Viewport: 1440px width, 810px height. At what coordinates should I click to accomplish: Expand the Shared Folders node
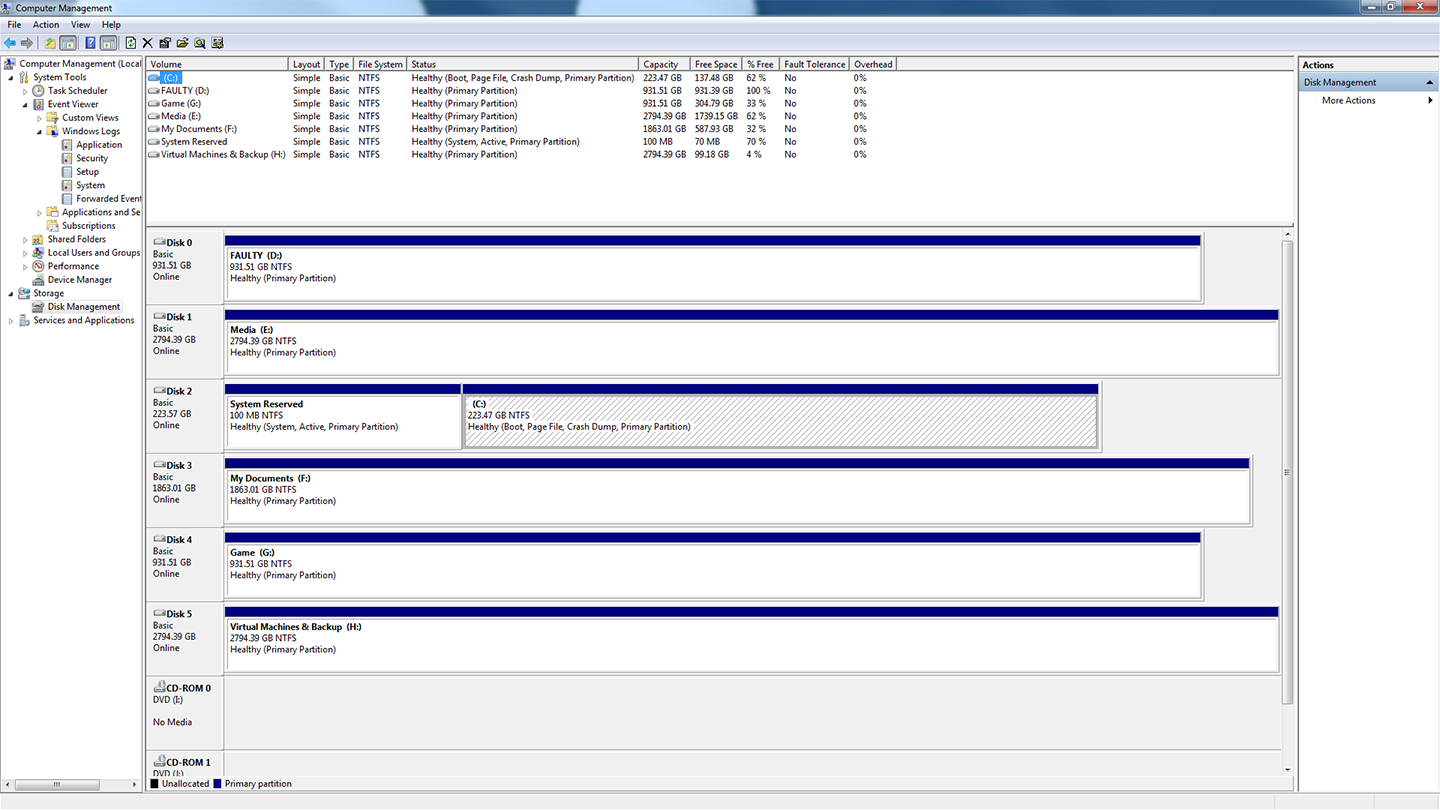pyautogui.click(x=25, y=240)
